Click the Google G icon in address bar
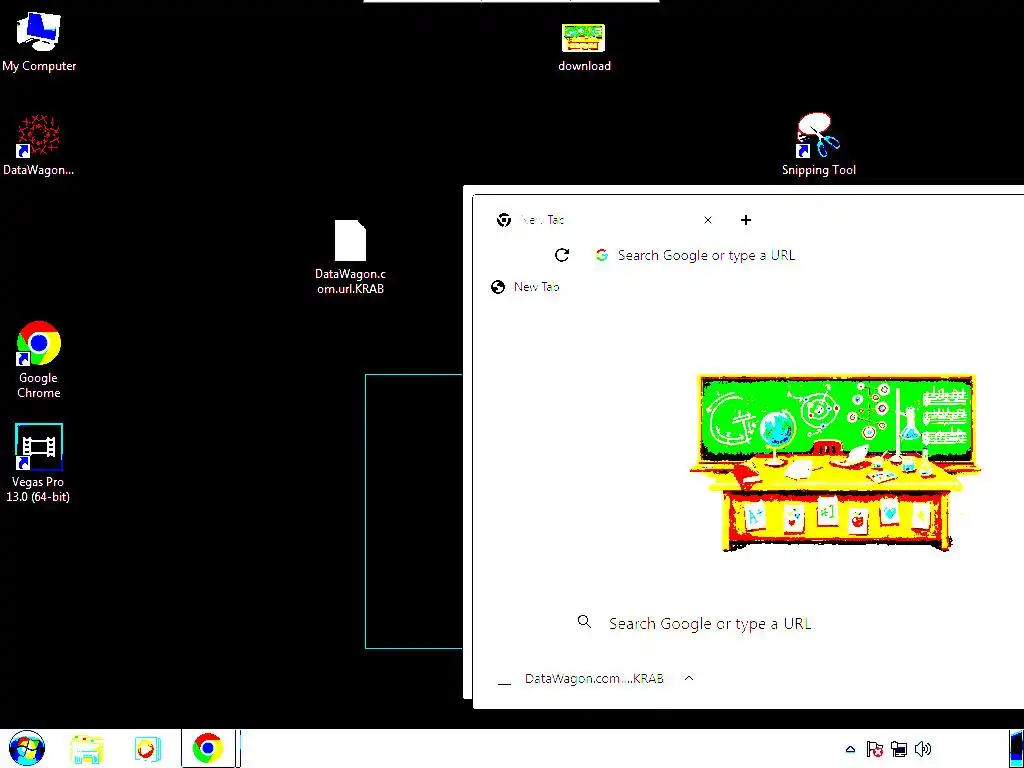Screen dimensions: 1024x768 point(602,255)
